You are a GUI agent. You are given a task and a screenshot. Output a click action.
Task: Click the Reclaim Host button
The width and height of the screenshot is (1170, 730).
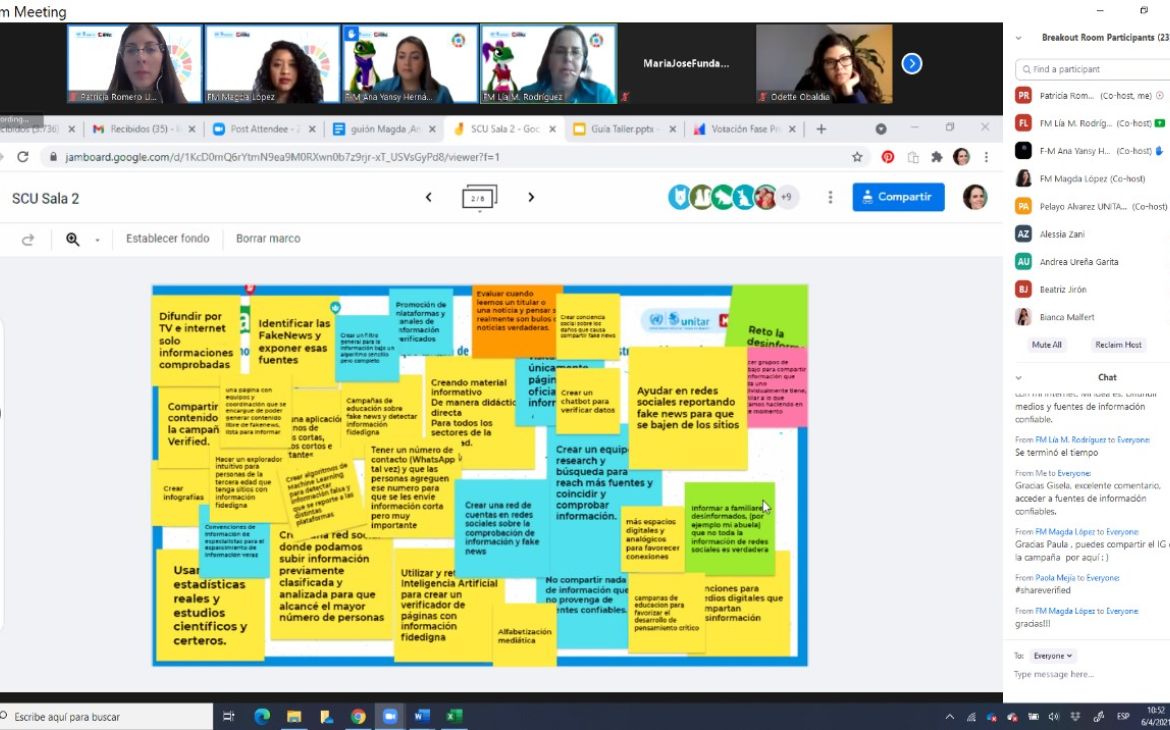coord(1120,344)
